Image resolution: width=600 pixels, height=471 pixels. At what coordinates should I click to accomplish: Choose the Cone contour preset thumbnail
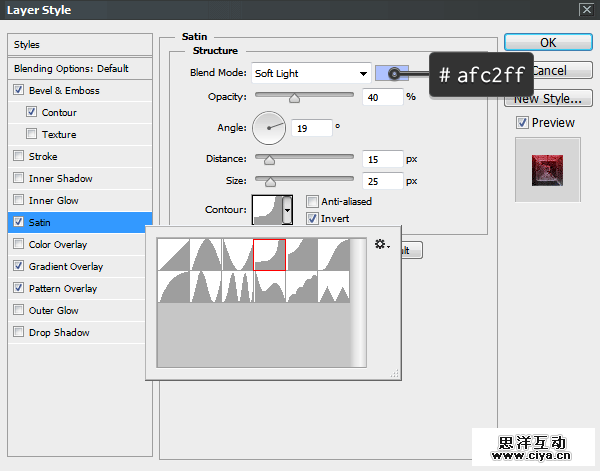coord(206,254)
